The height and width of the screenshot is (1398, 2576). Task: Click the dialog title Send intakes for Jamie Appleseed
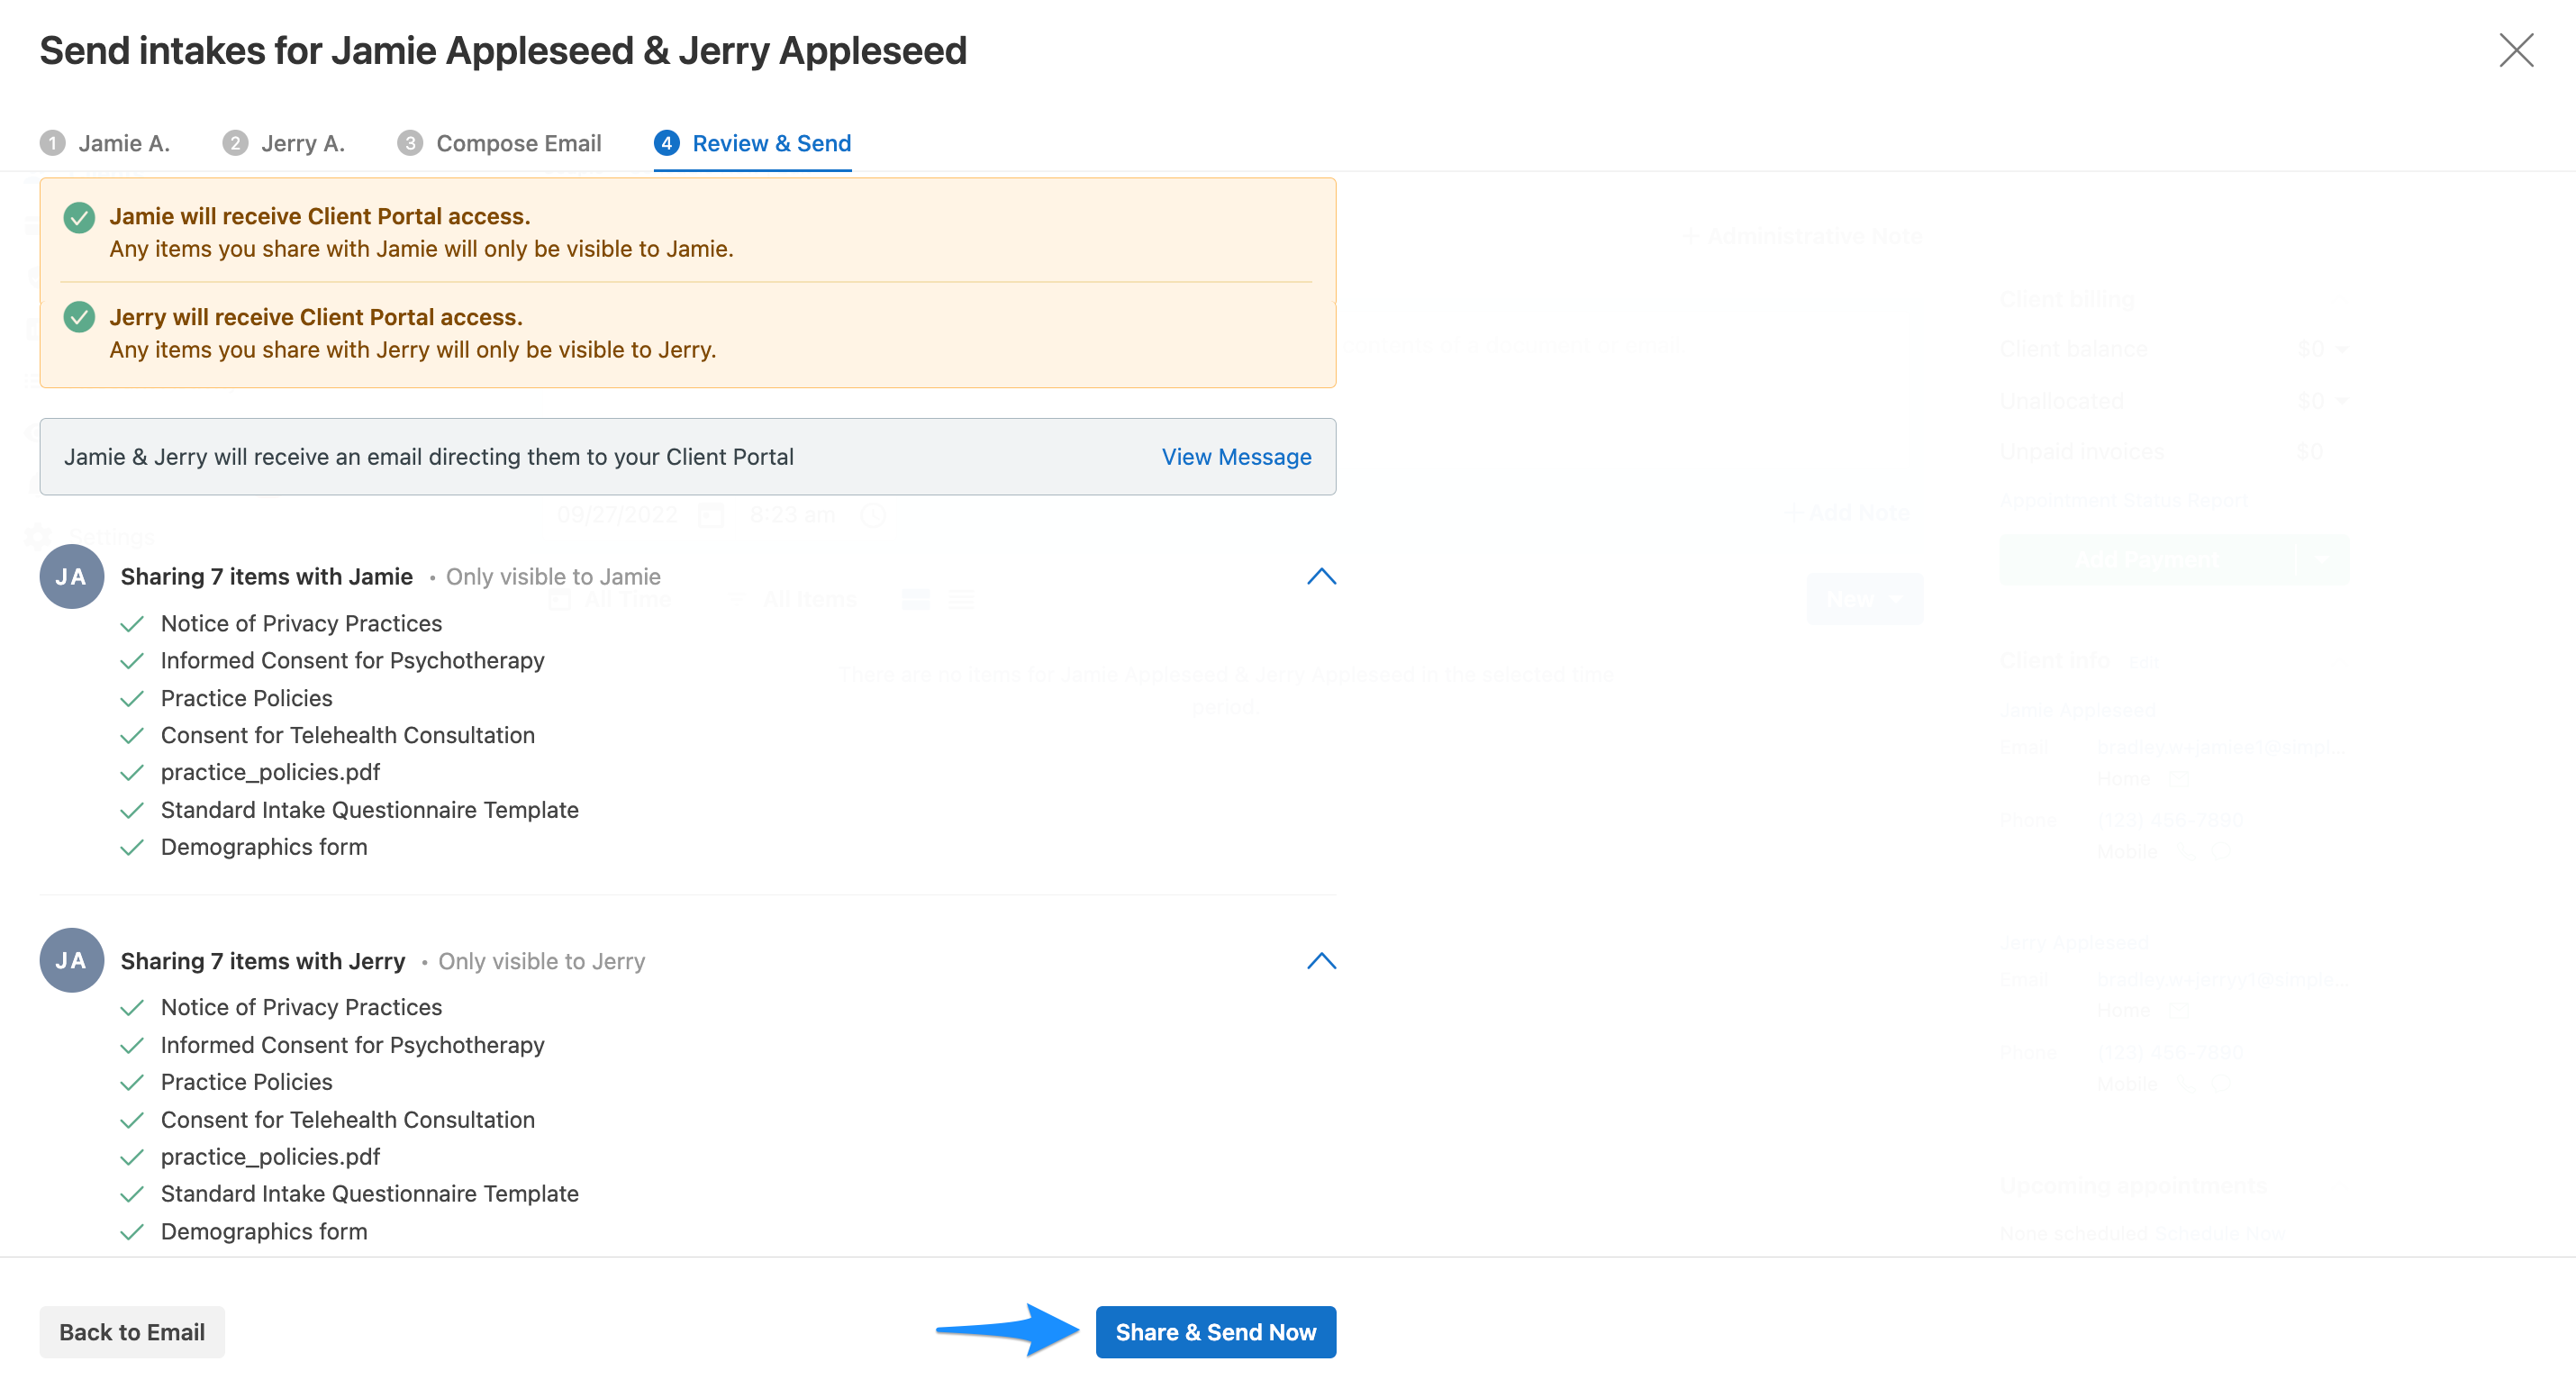(502, 50)
